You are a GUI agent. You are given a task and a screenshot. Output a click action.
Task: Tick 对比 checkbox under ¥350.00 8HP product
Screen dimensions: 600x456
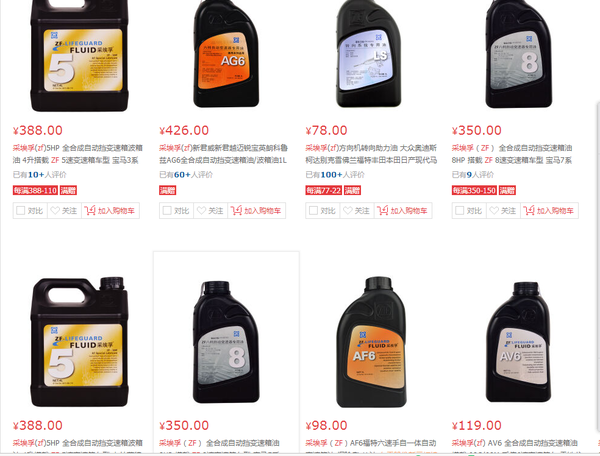pyautogui.click(x=460, y=210)
